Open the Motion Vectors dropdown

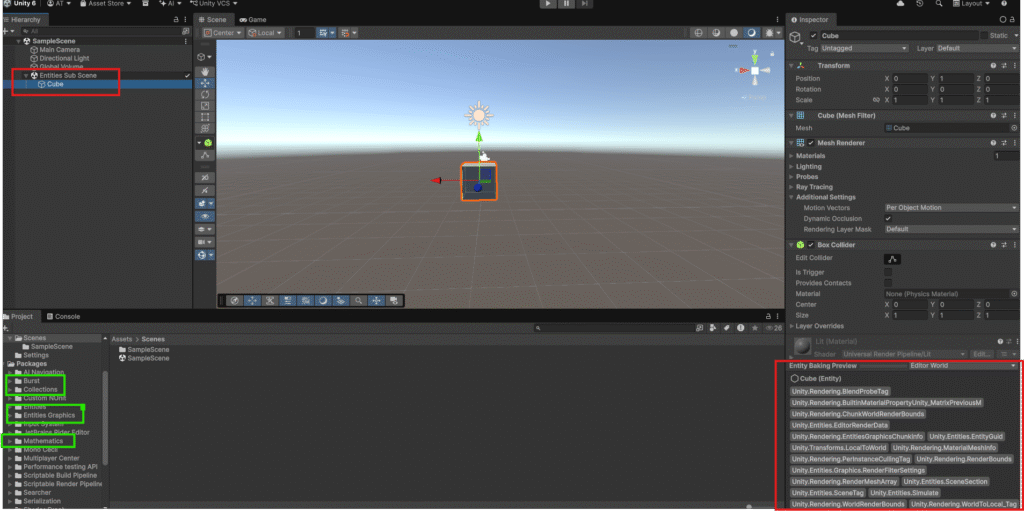[951, 208]
